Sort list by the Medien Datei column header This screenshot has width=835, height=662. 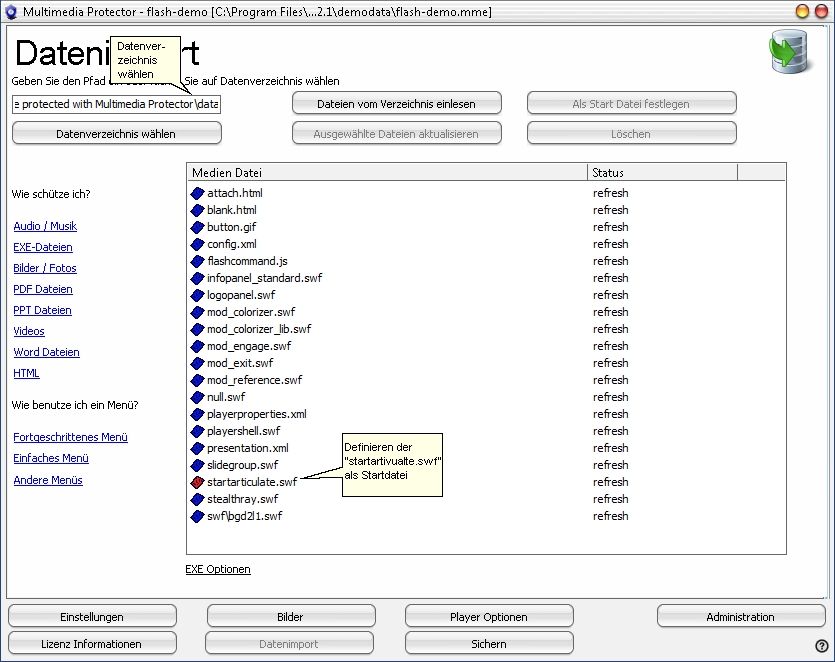(x=386, y=173)
